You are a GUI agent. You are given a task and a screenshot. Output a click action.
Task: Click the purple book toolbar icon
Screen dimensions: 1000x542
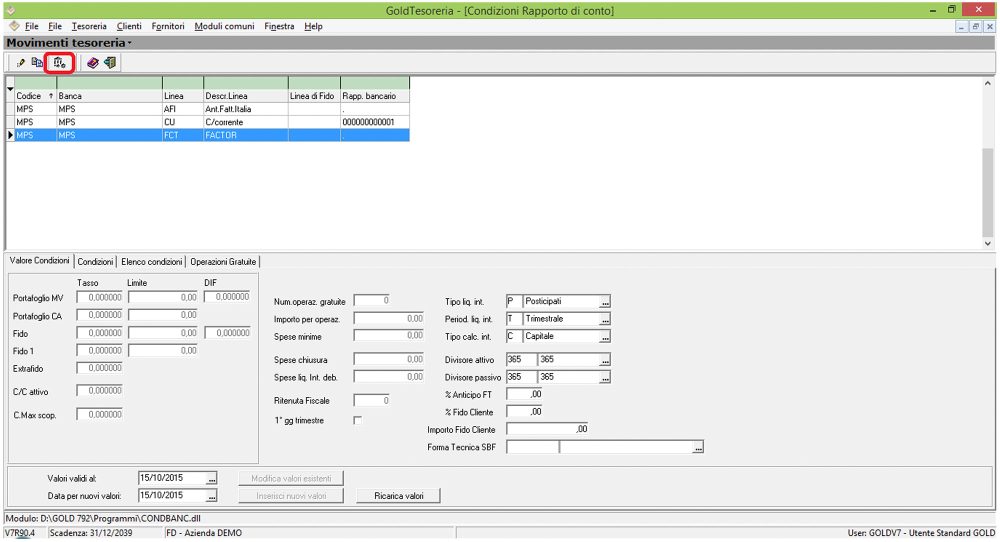[x=92, y=63]
